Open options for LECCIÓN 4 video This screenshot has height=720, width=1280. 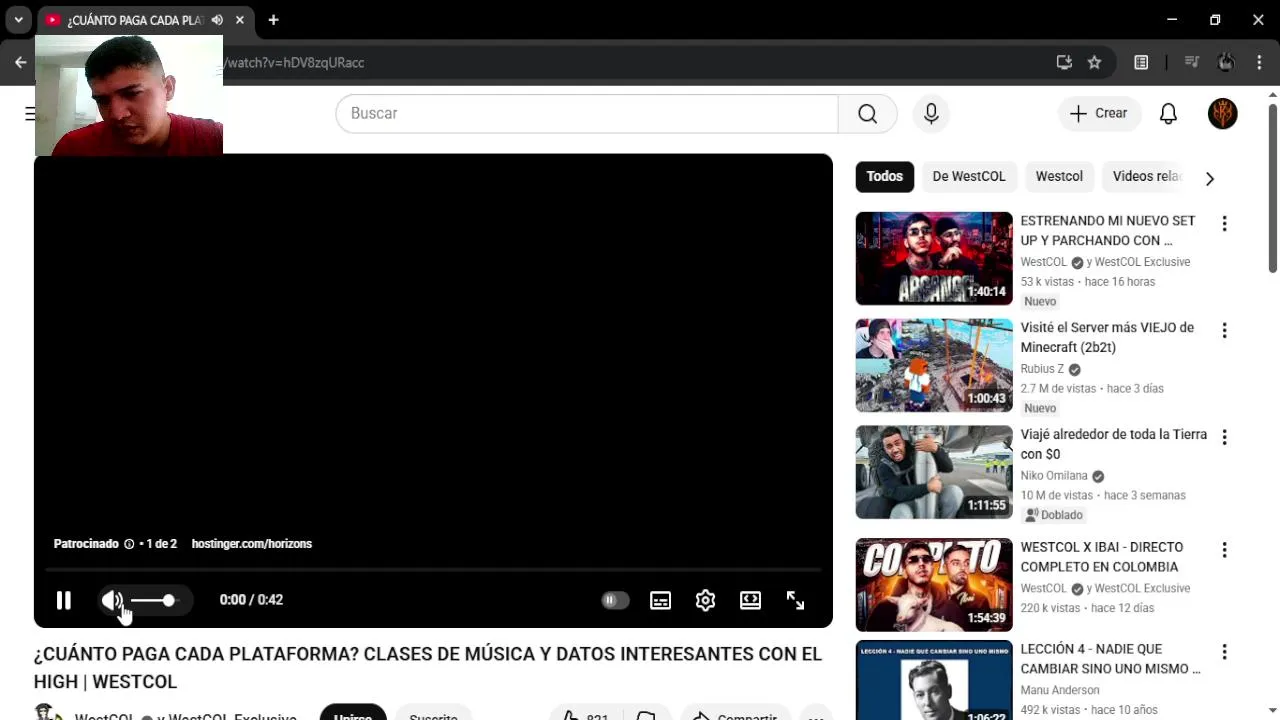[1224, 653]
